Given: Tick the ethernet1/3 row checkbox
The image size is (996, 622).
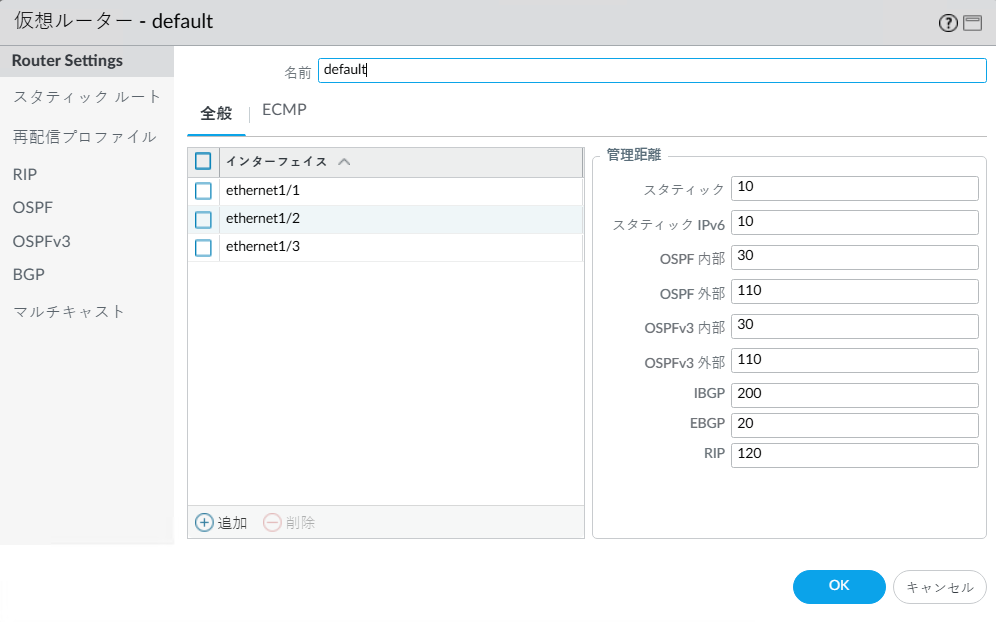Looking at the screenshot, I should point(203,247).
